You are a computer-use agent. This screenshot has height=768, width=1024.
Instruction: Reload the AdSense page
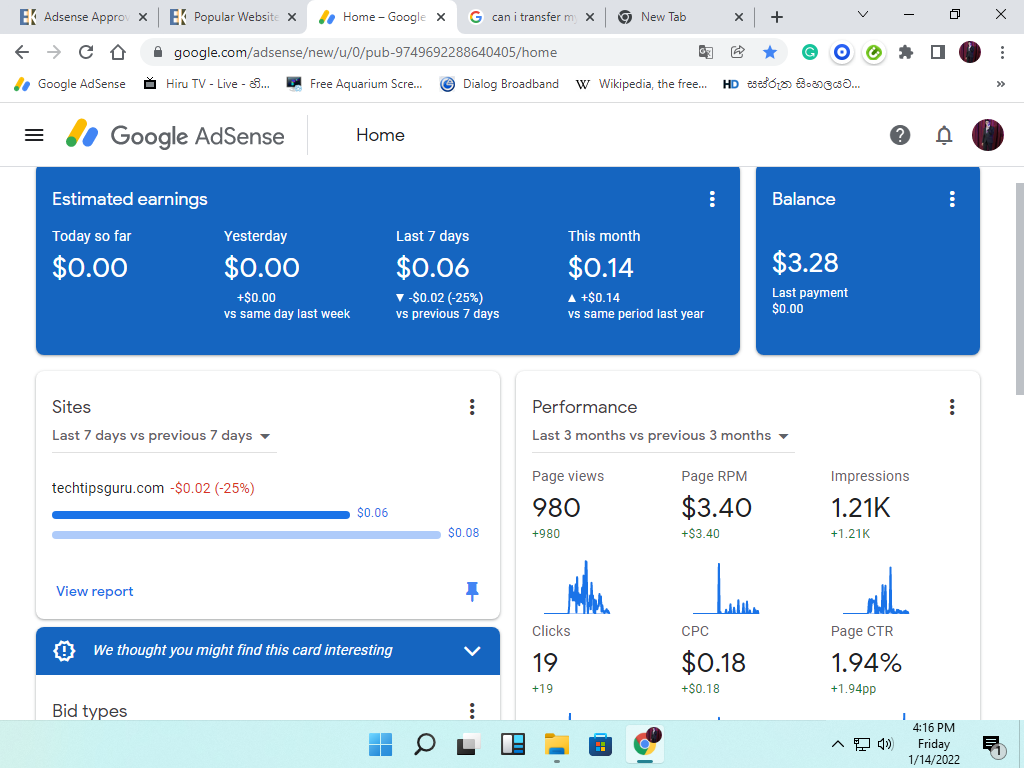point(86,52)
